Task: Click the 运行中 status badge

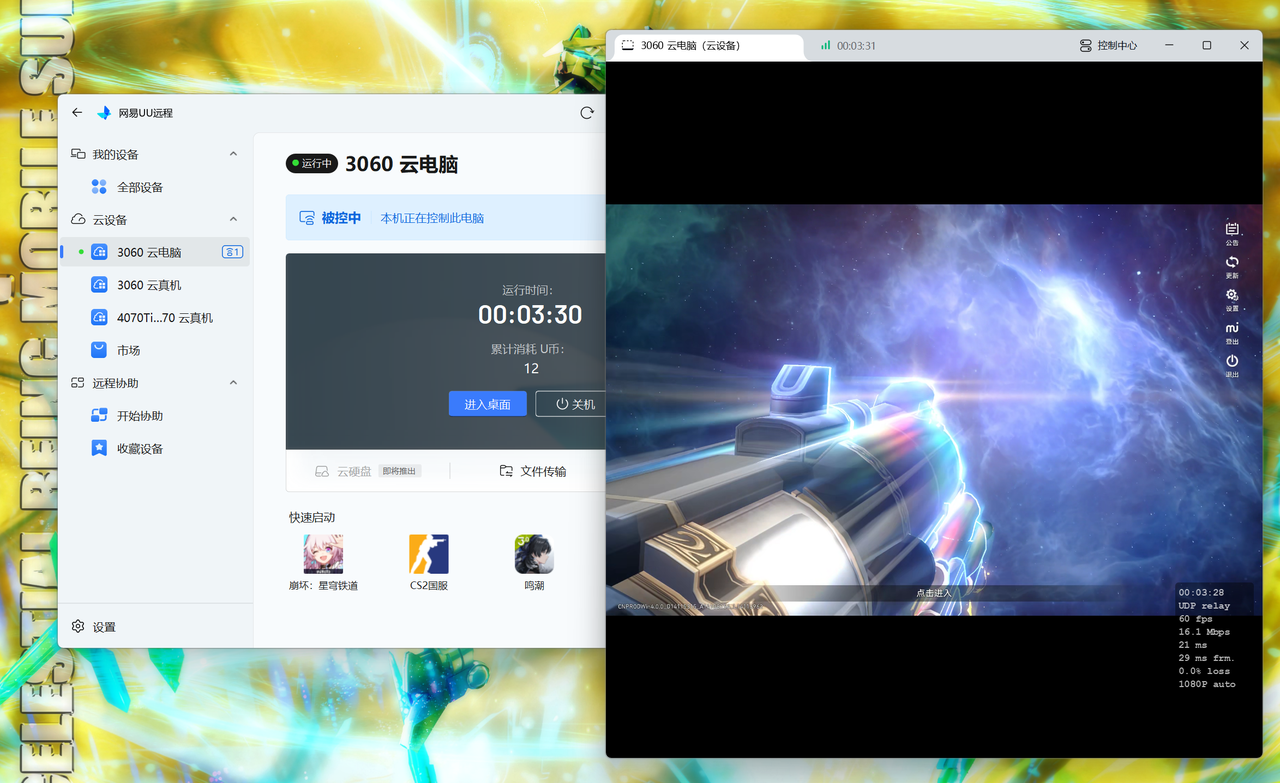Action: (311, 163)
